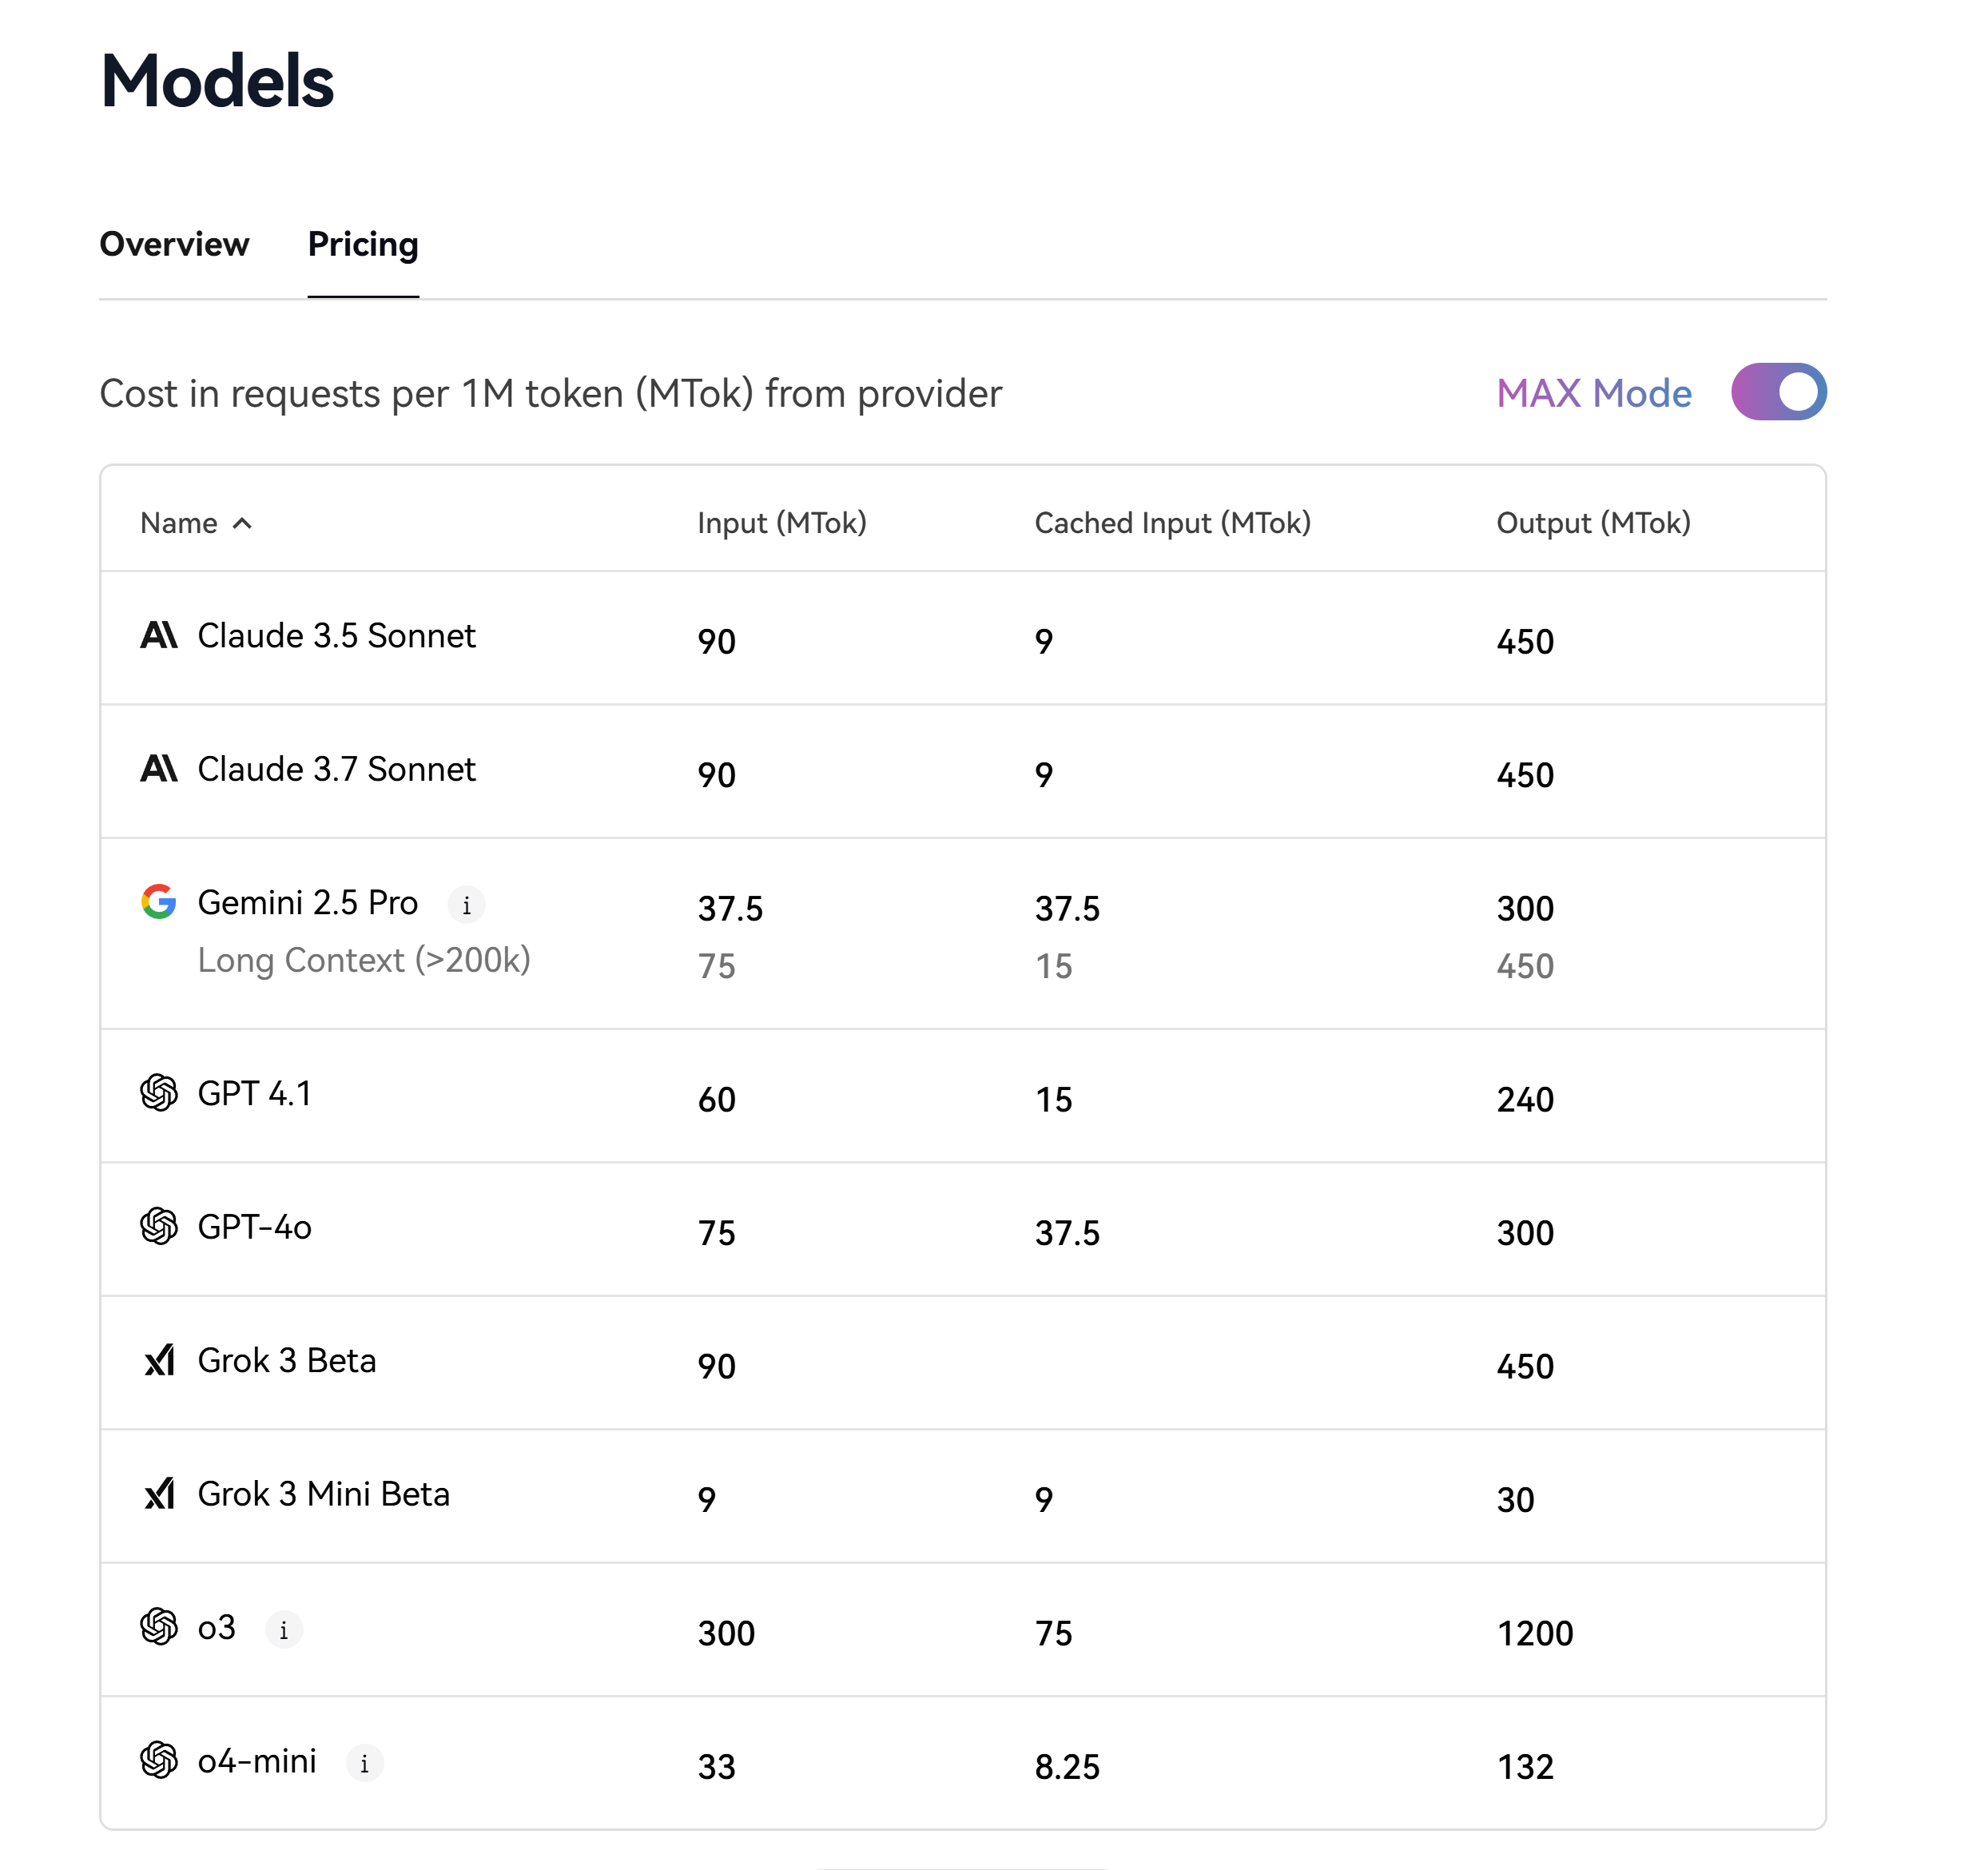Open the info icon next to o3

pyautogui.click(x=284, y=1630)
